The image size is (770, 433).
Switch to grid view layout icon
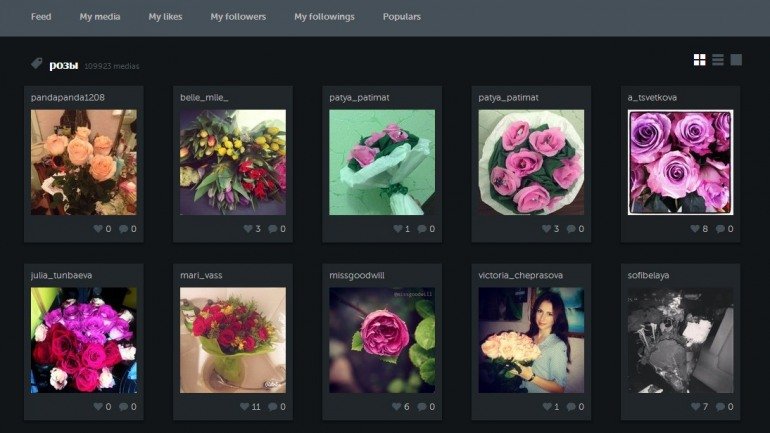[x=700, y=60]
